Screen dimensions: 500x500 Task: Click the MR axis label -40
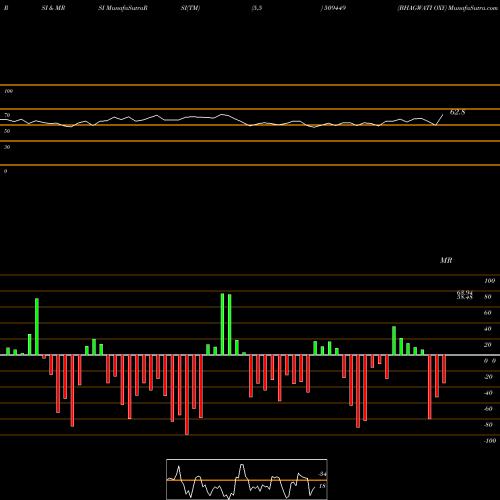click(x=488, y=393)
